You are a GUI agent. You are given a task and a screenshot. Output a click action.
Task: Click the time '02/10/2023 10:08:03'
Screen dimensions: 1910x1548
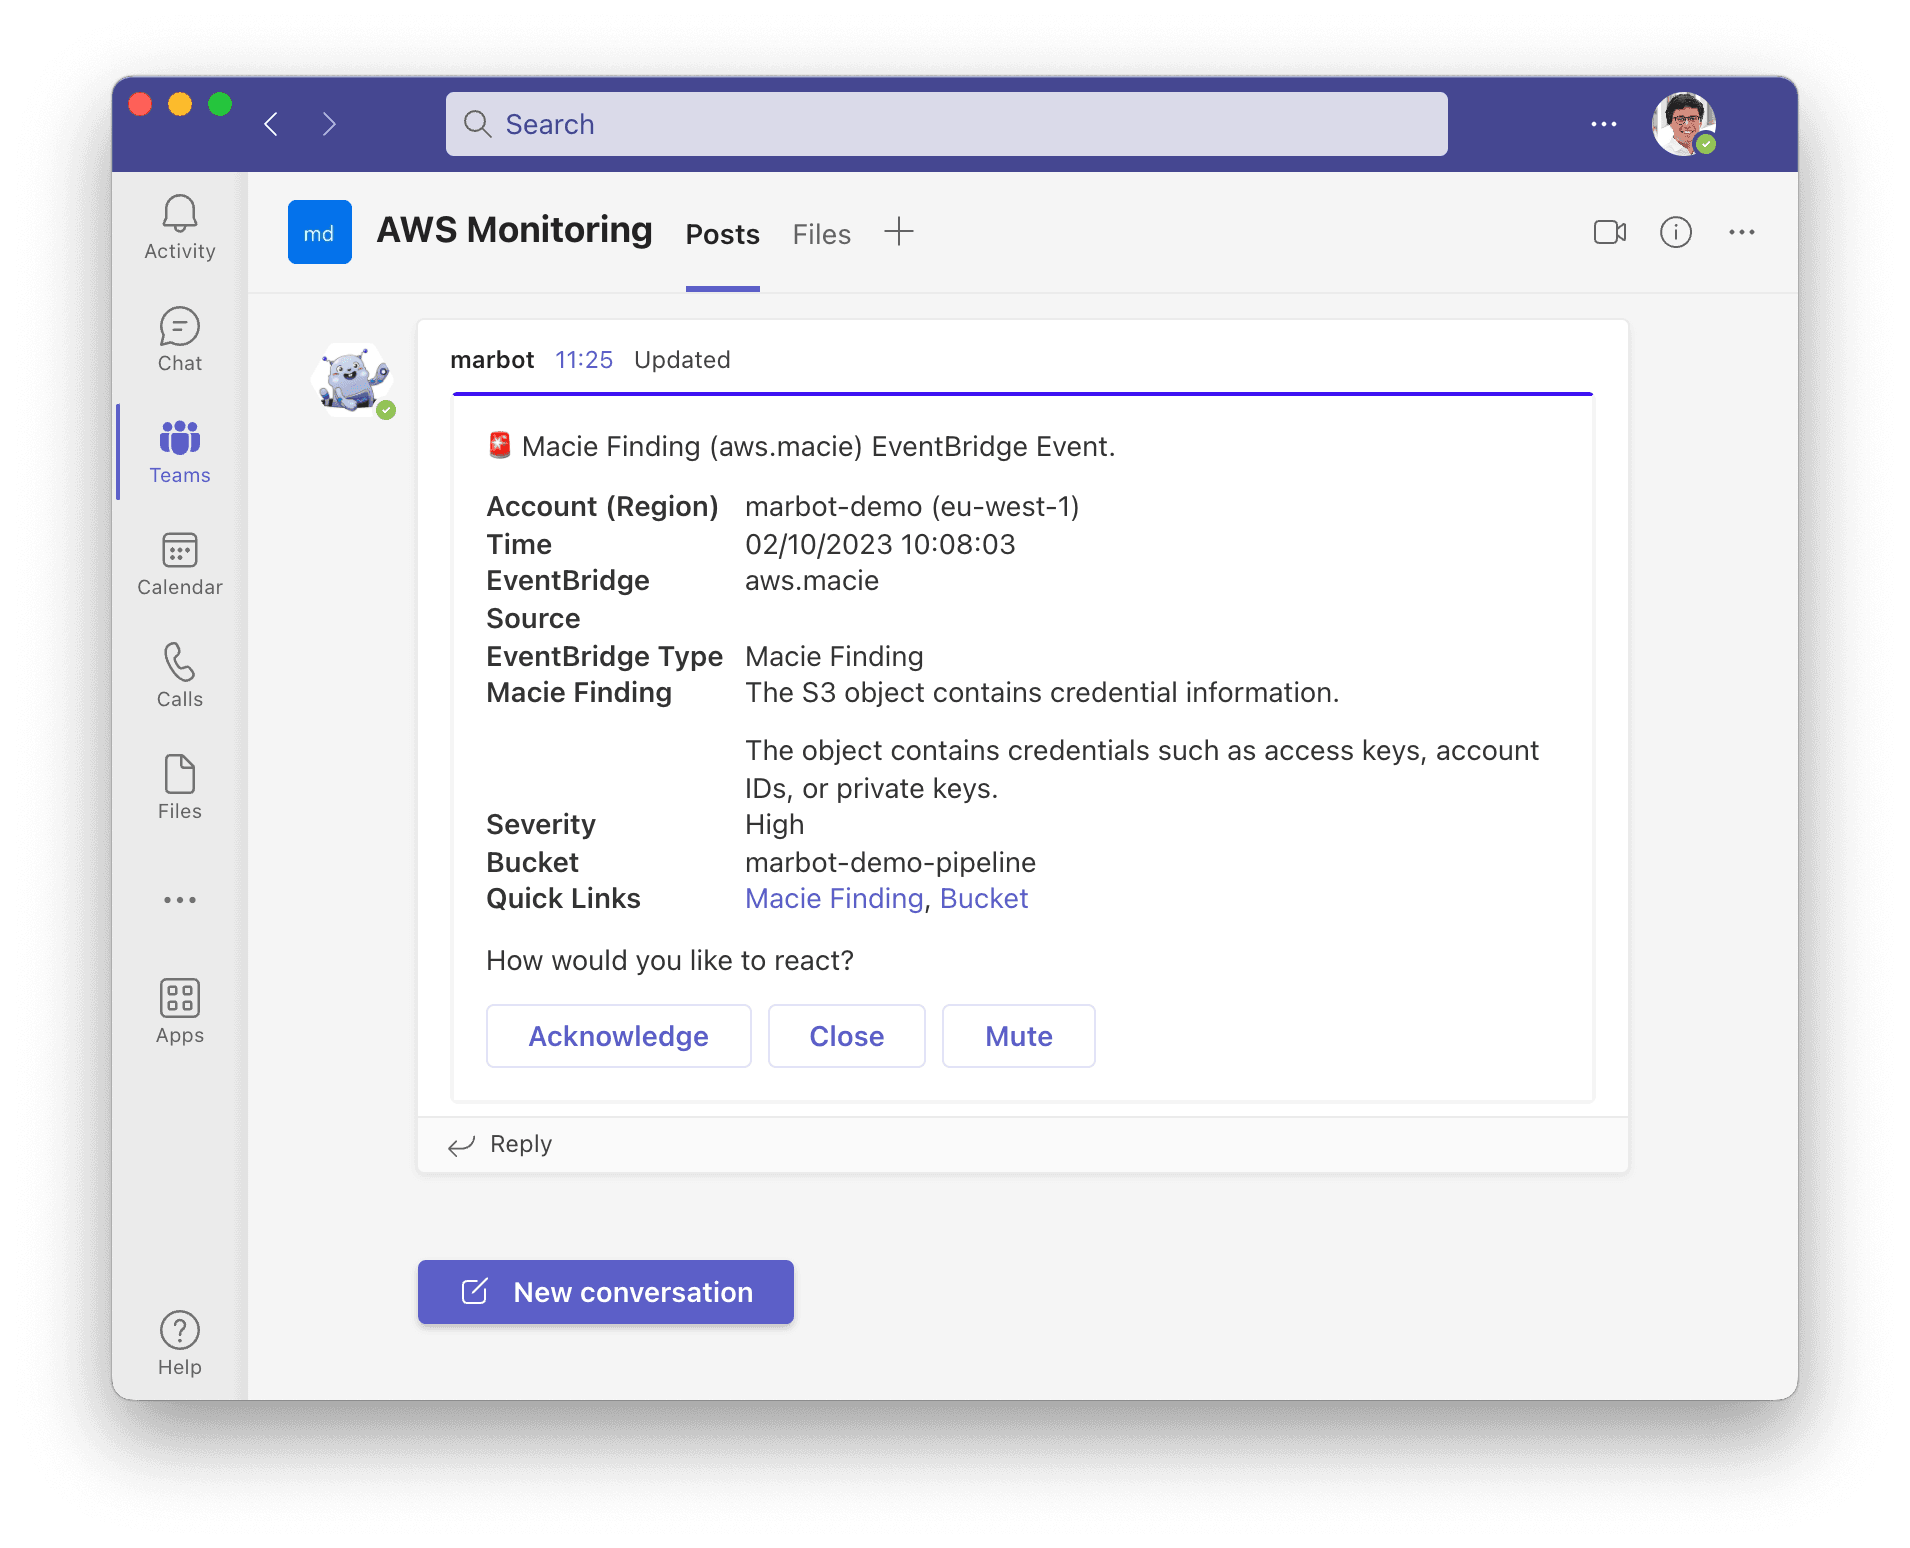[x=880, y=544]
